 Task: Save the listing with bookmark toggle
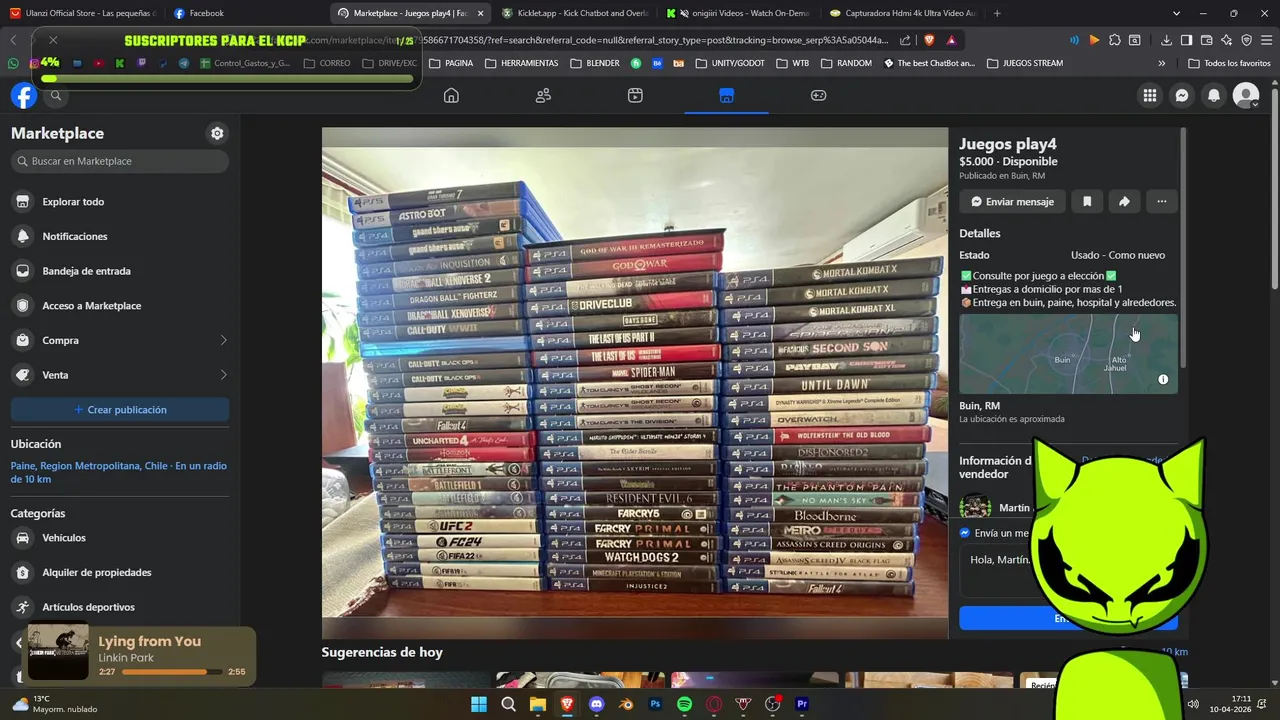point(1087,201)
